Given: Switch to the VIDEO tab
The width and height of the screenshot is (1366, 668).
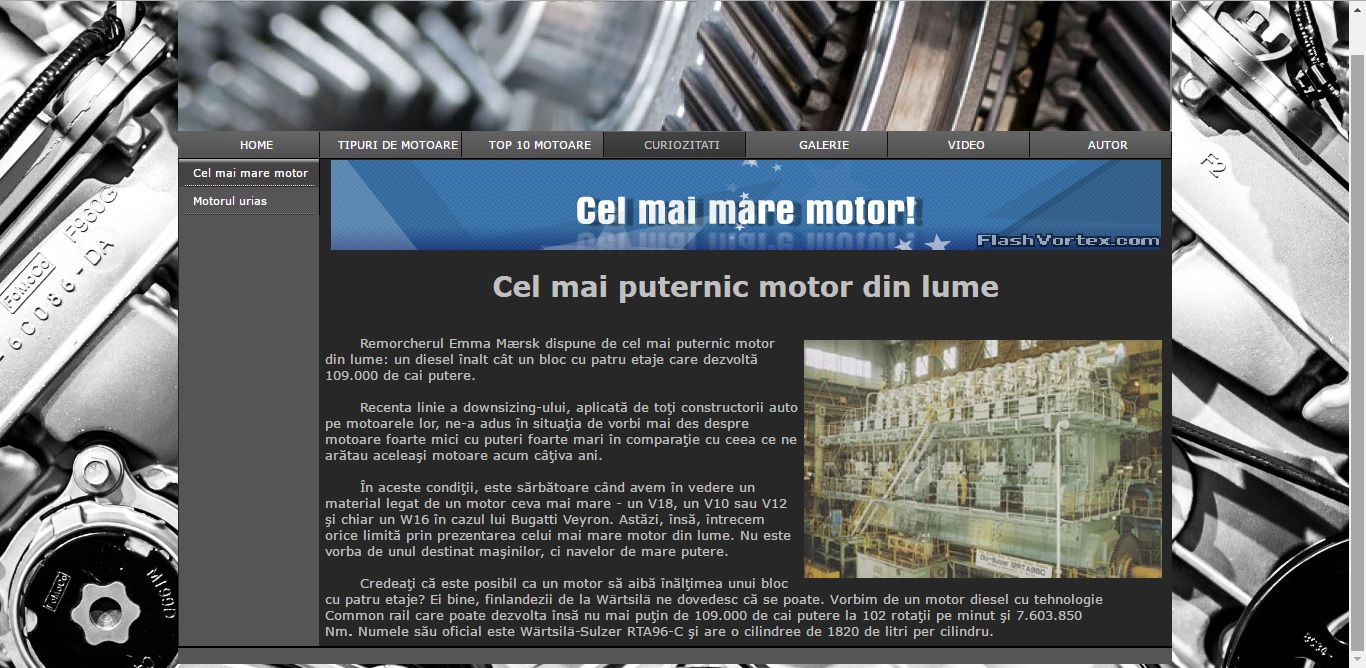Looking at the screenshot, I should 965,145.
